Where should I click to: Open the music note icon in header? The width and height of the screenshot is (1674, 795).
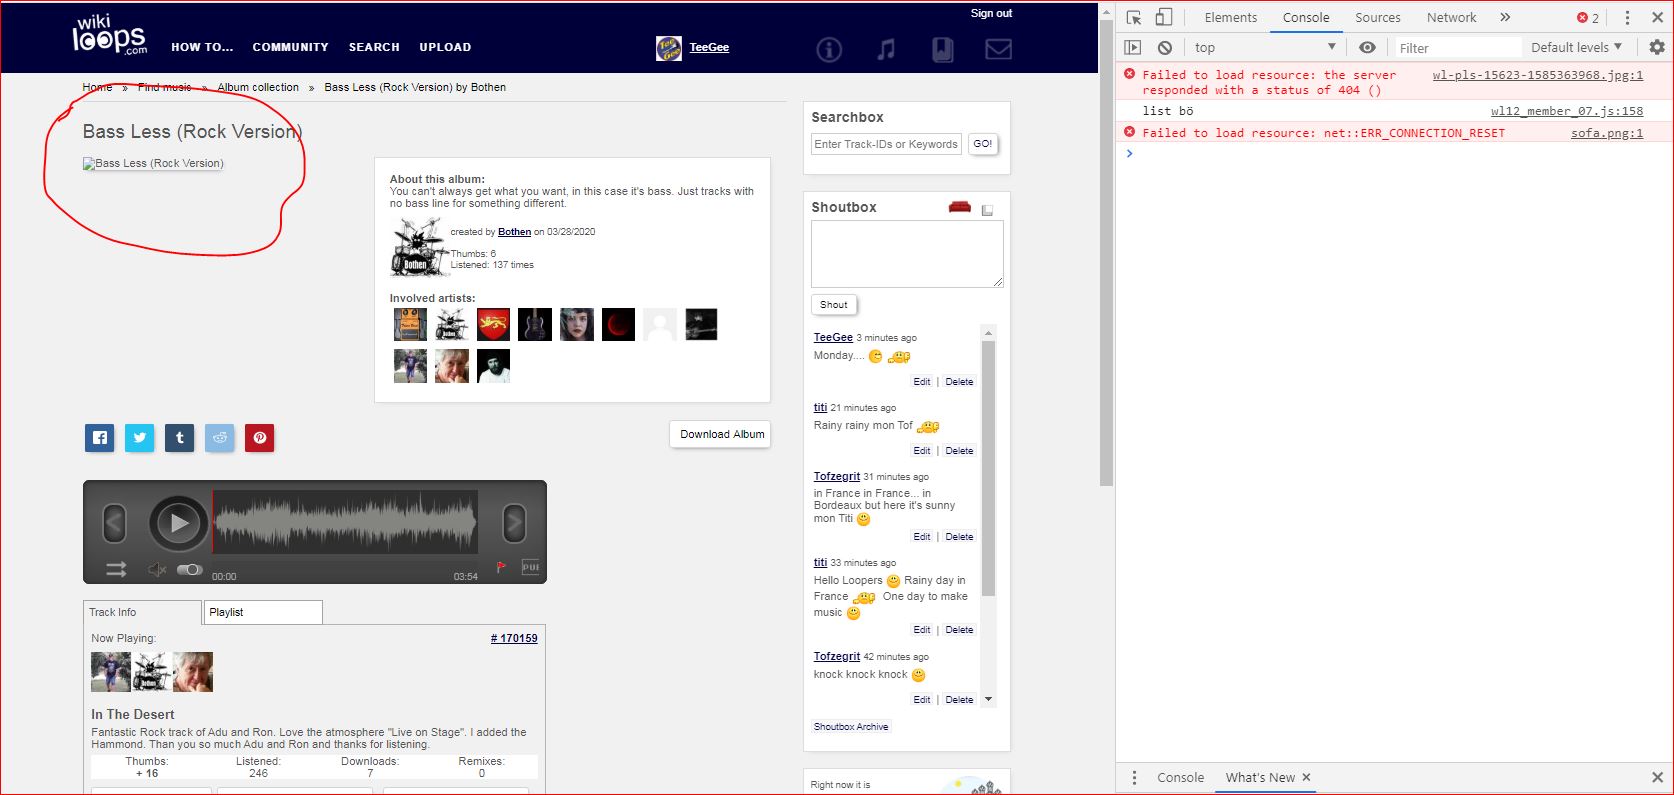(x=886, y=49)
